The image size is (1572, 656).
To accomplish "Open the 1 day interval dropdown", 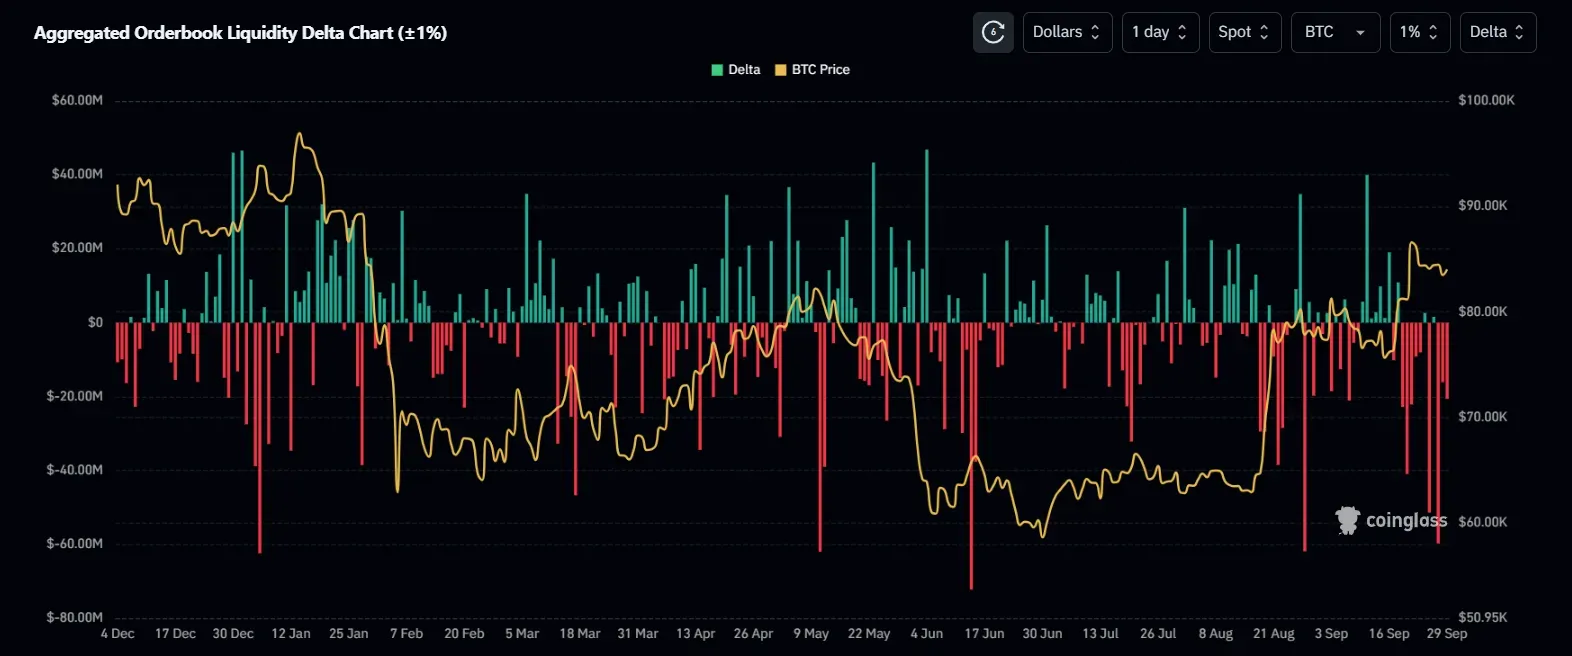I will 1160,32.
